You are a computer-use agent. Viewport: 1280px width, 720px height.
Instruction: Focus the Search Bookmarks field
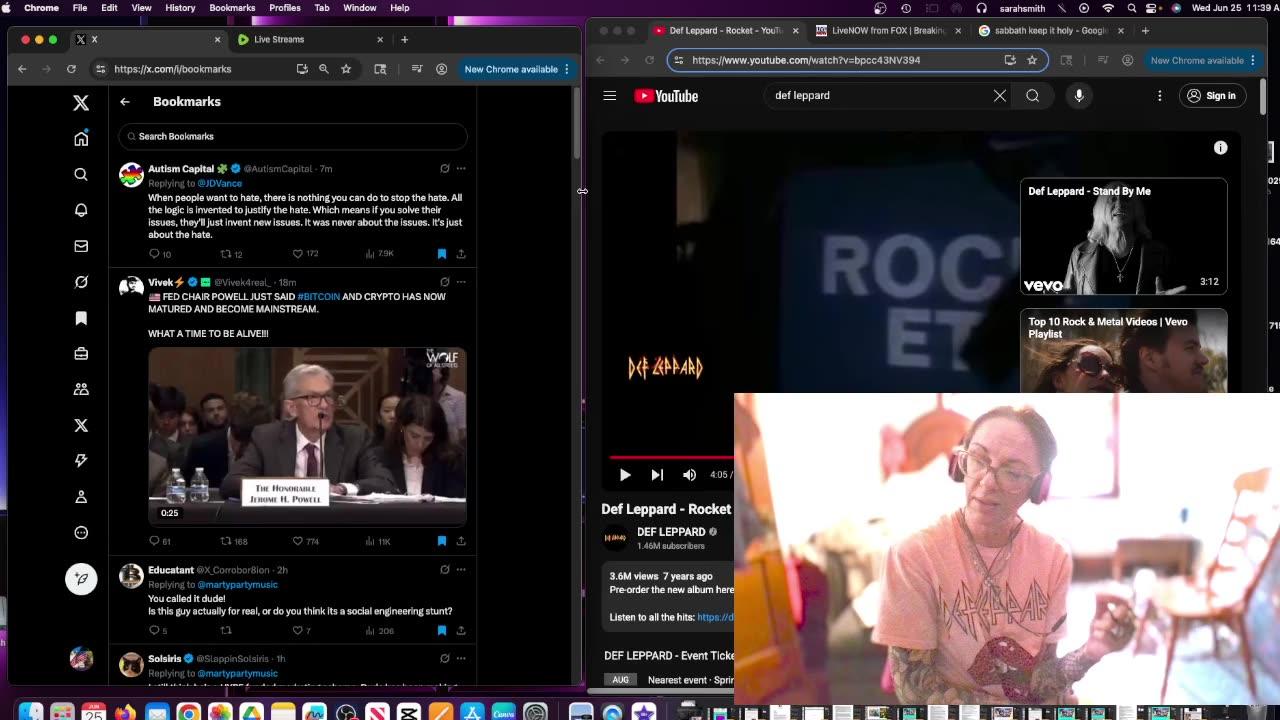tap(293, 136)
